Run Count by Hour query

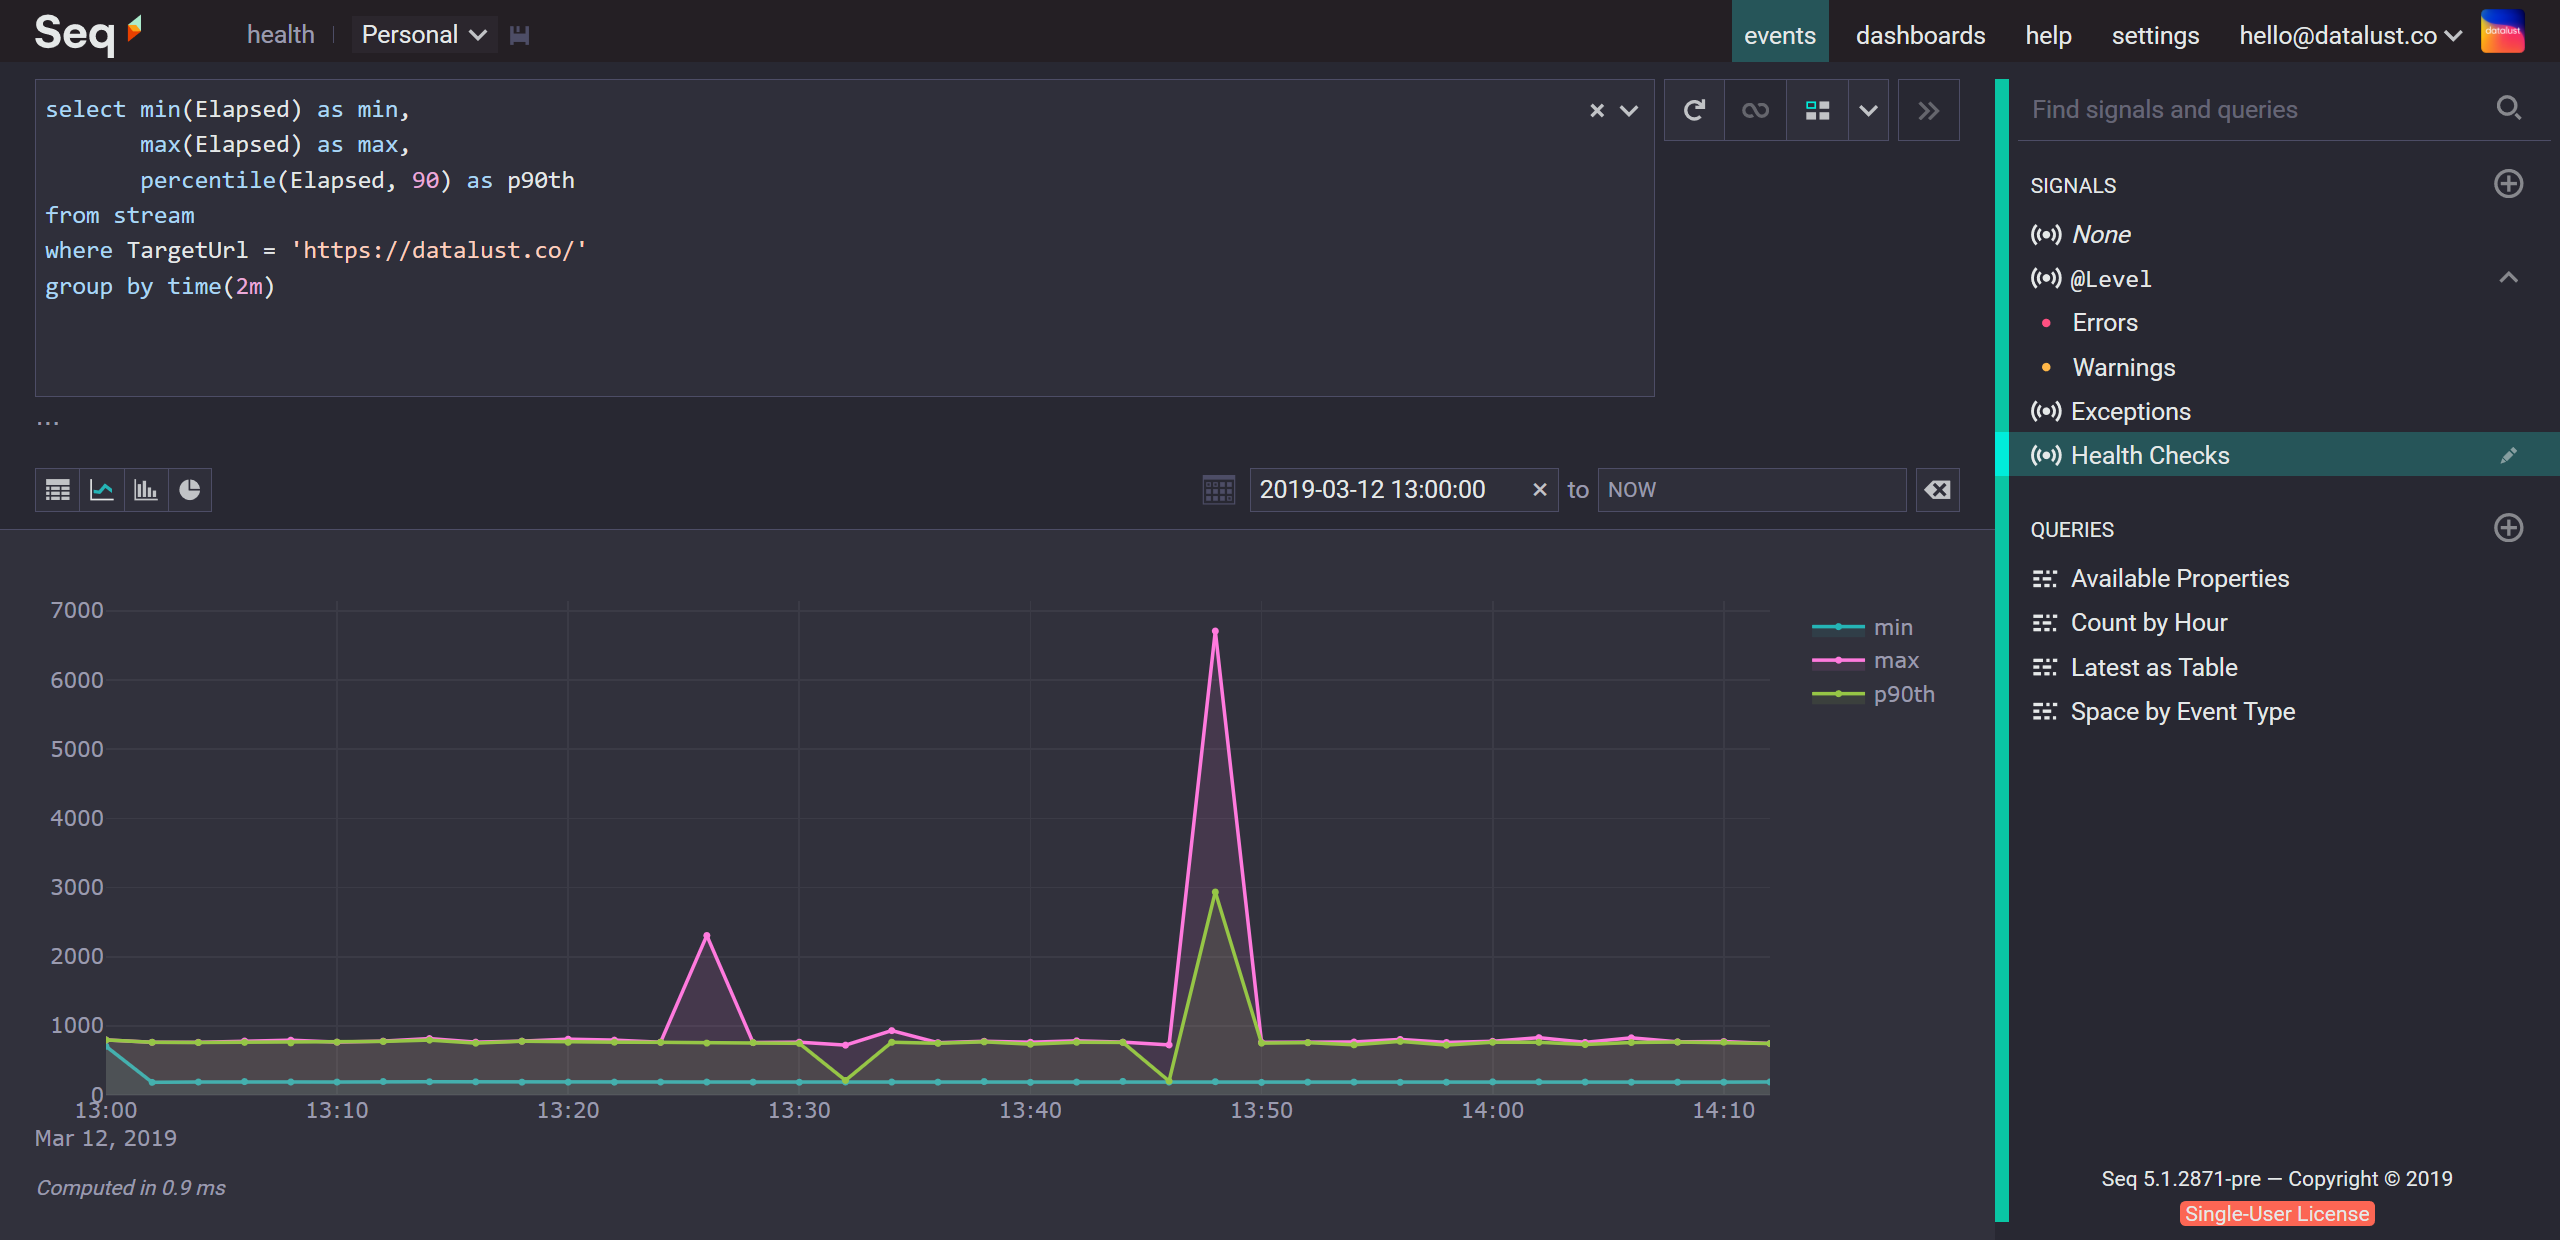pyautogui.click(x=2148, y=623)
